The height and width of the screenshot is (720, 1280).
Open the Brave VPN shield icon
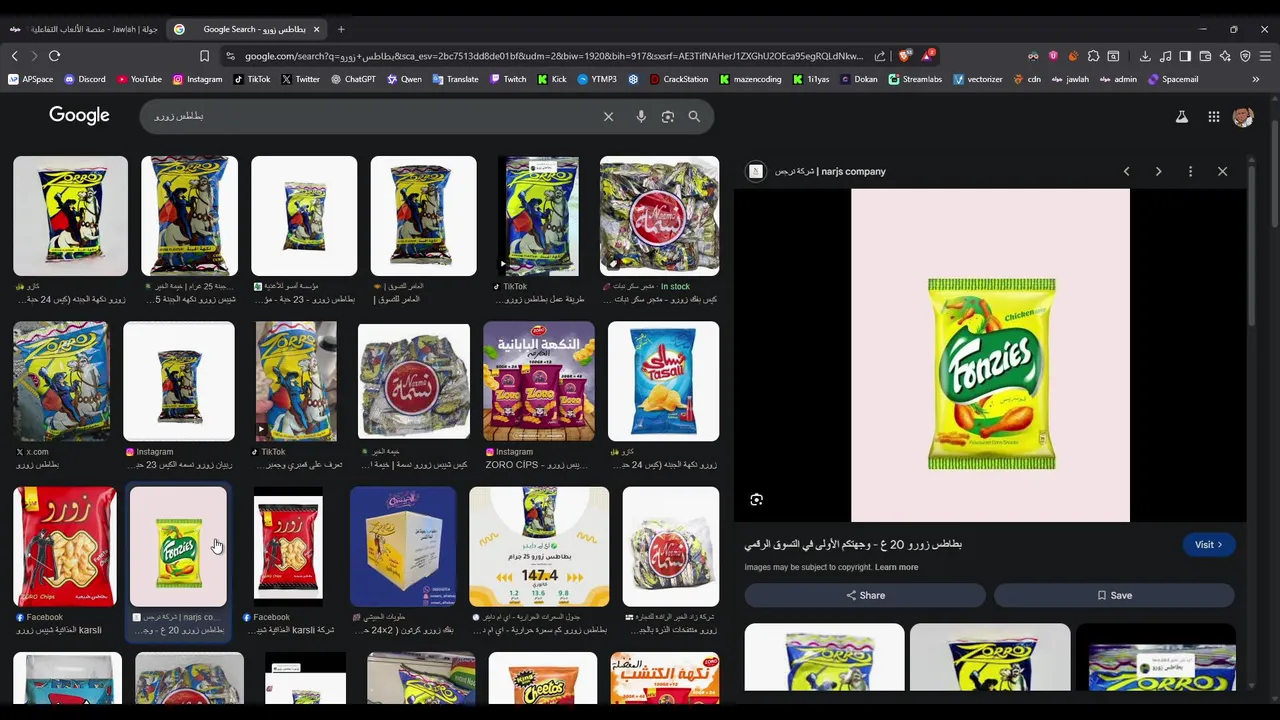tap(1245, 56)
